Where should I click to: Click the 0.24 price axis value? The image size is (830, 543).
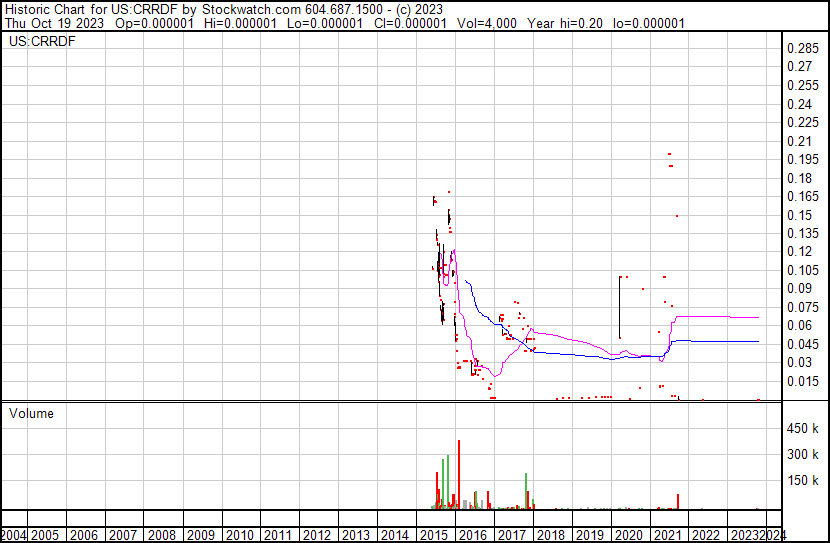[799, 104]
